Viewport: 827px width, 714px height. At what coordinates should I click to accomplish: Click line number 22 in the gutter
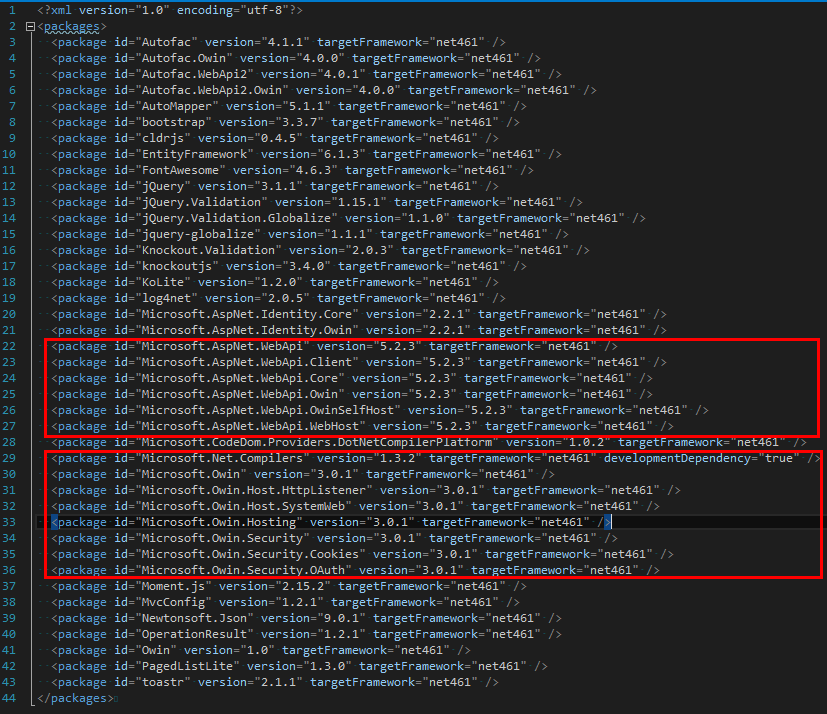pos(9,346)
